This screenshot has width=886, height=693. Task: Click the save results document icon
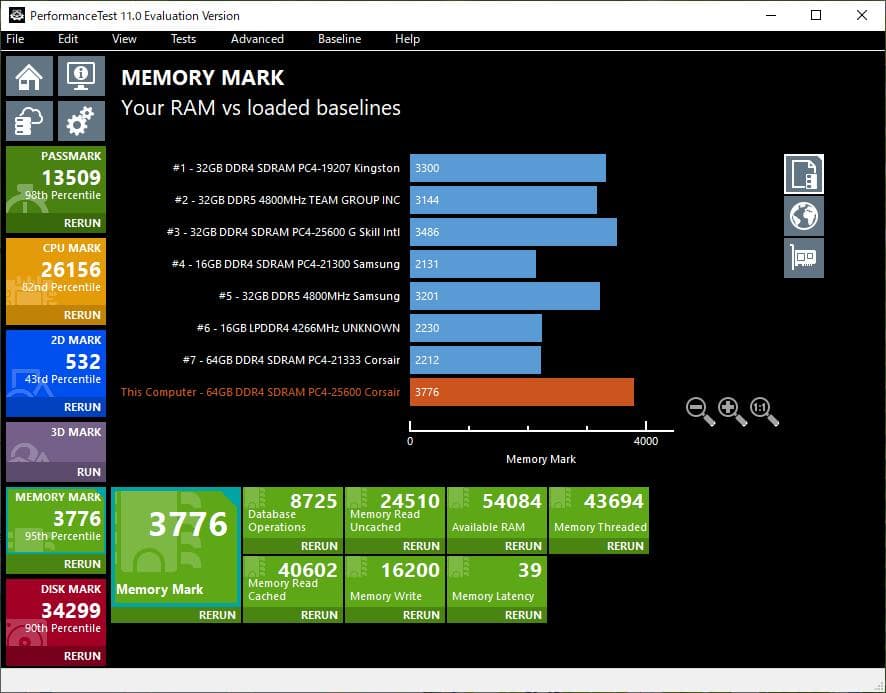tap(804, 174)
